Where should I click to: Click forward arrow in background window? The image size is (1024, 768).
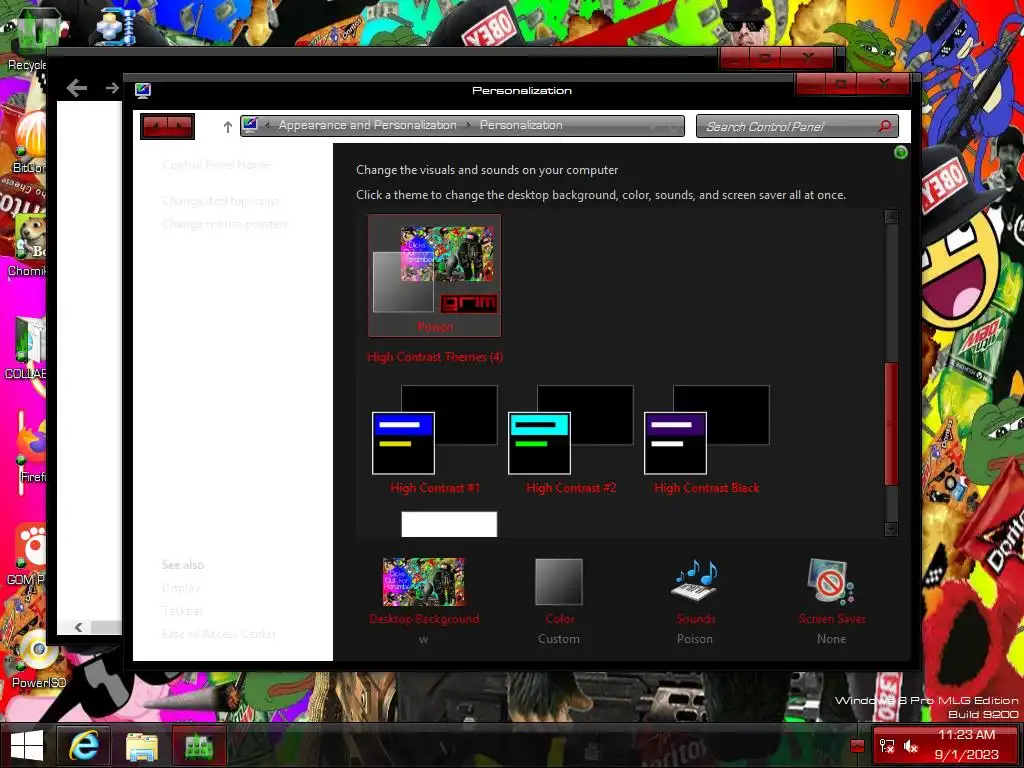pos(112,88)
